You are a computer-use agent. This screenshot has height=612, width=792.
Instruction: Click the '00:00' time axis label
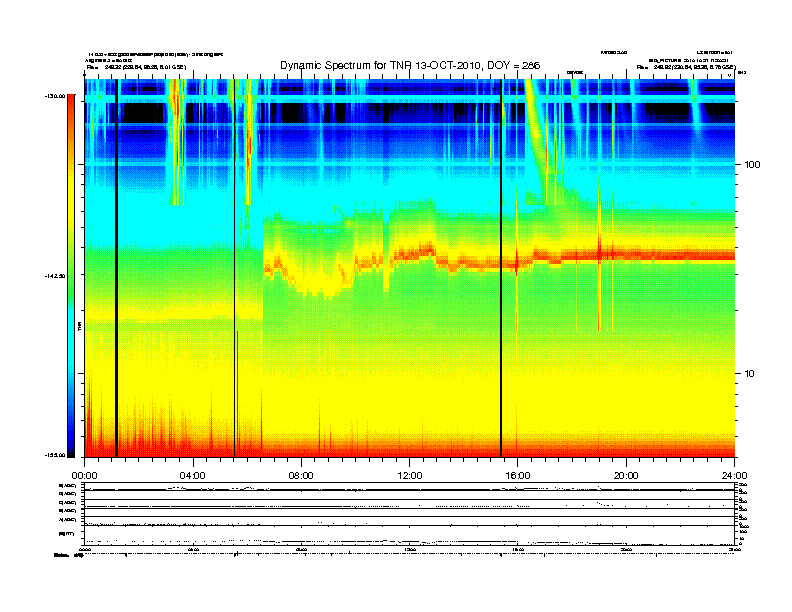[x=84, y=476]
